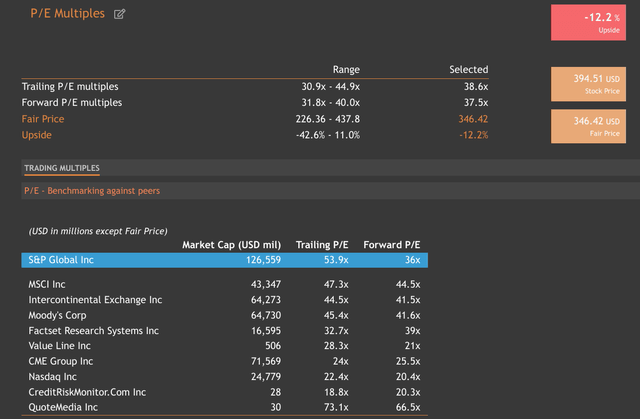Click CME Group trailing P/E 24x

click(x=340, y=361)
